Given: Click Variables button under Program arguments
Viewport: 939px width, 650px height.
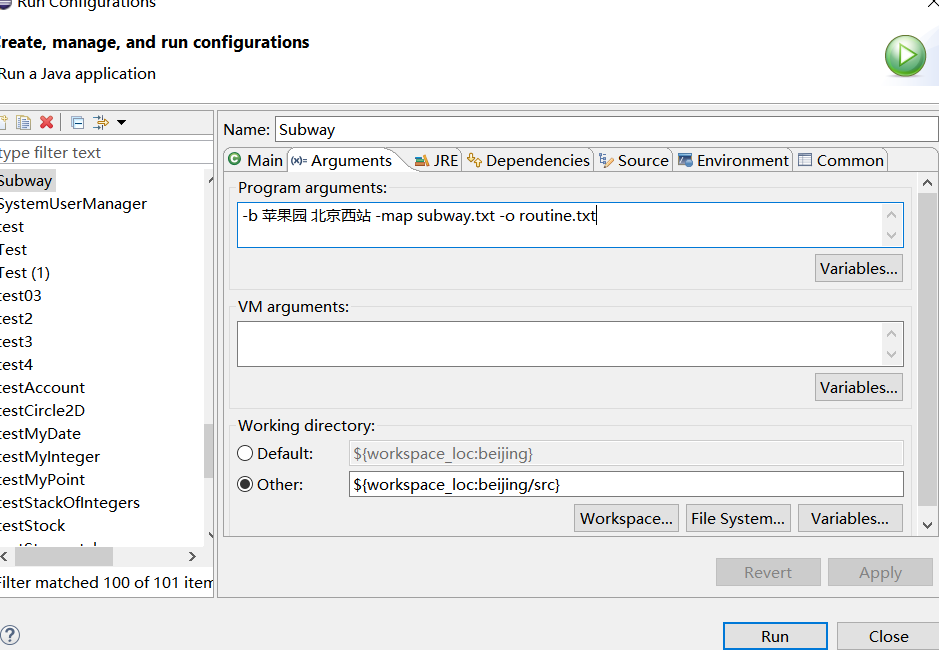Looking at the screenshot, I should [859, 268].
